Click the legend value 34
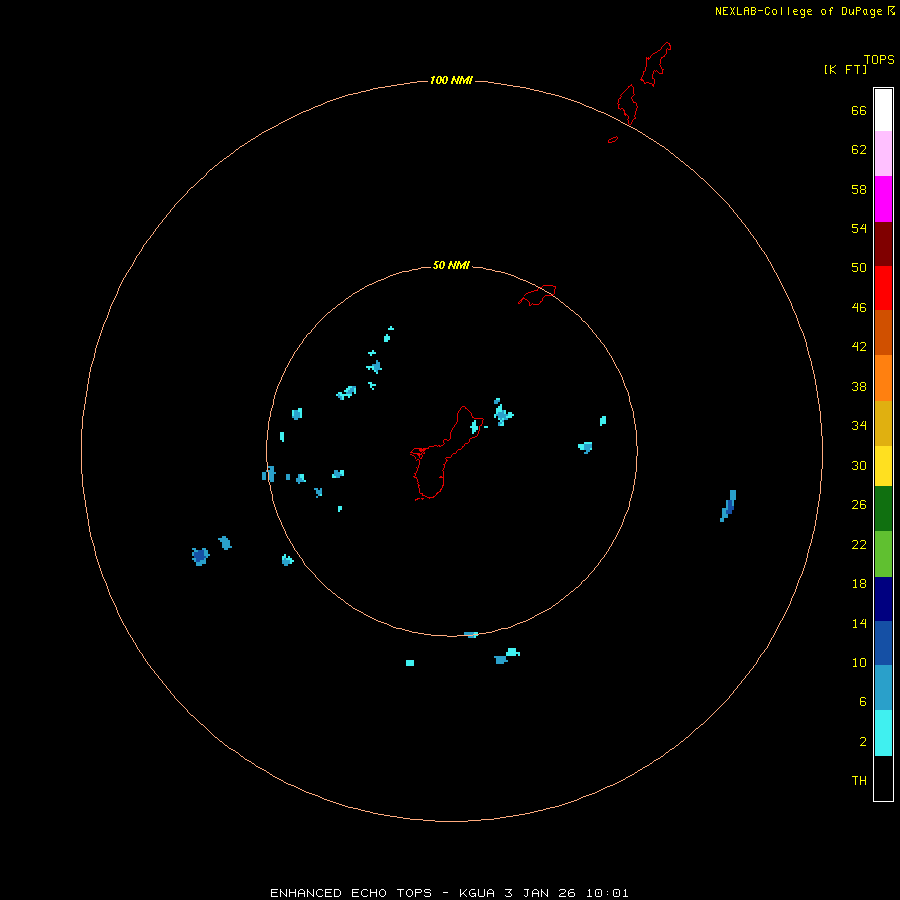This screenshot has height=900, width=900. (x=859, y=426)
